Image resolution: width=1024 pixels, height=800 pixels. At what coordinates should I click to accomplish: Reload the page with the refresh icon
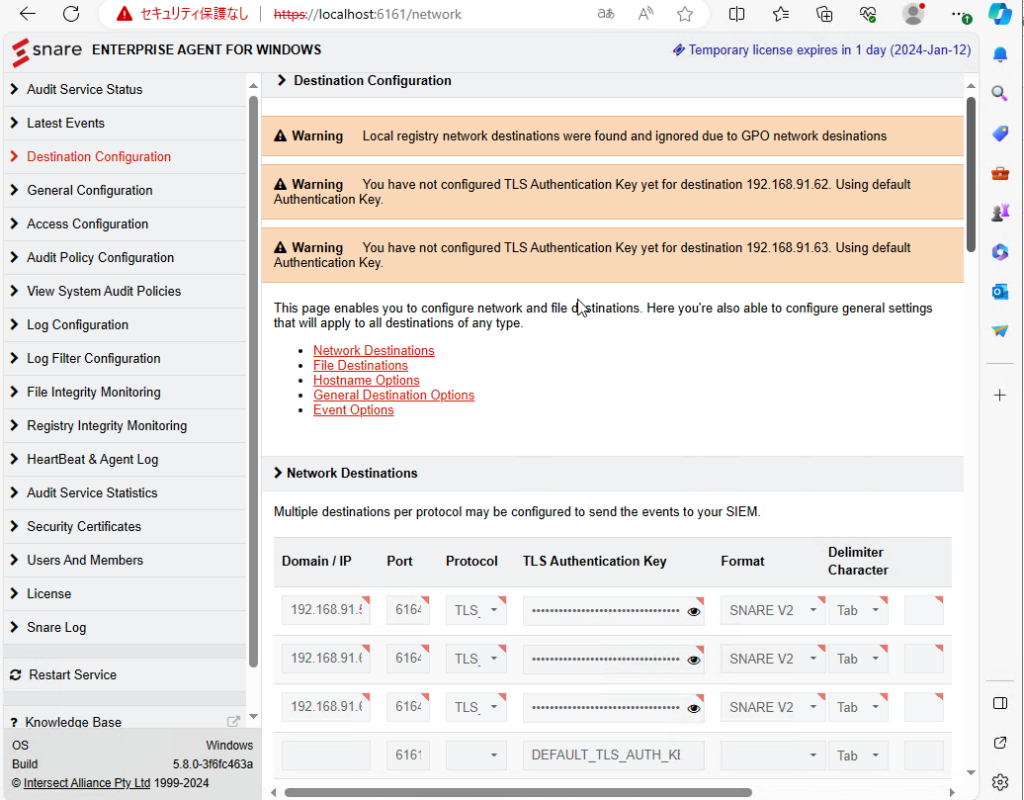click(71, 14)
